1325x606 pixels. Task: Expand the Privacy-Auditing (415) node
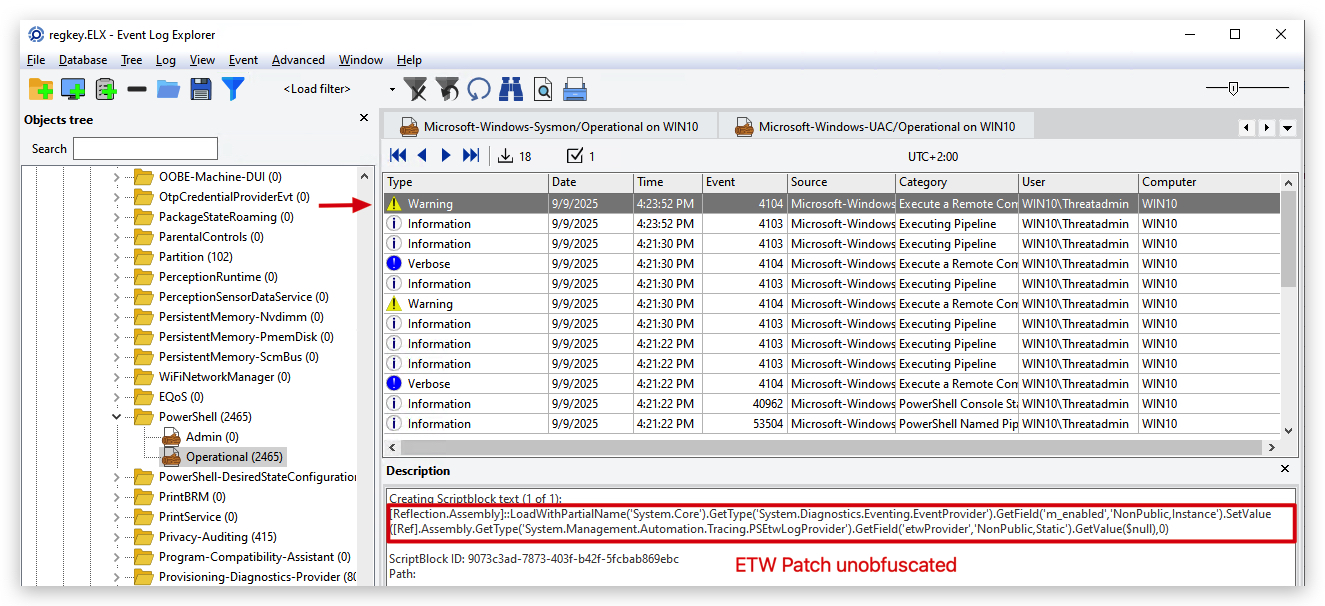click(116, 537)
